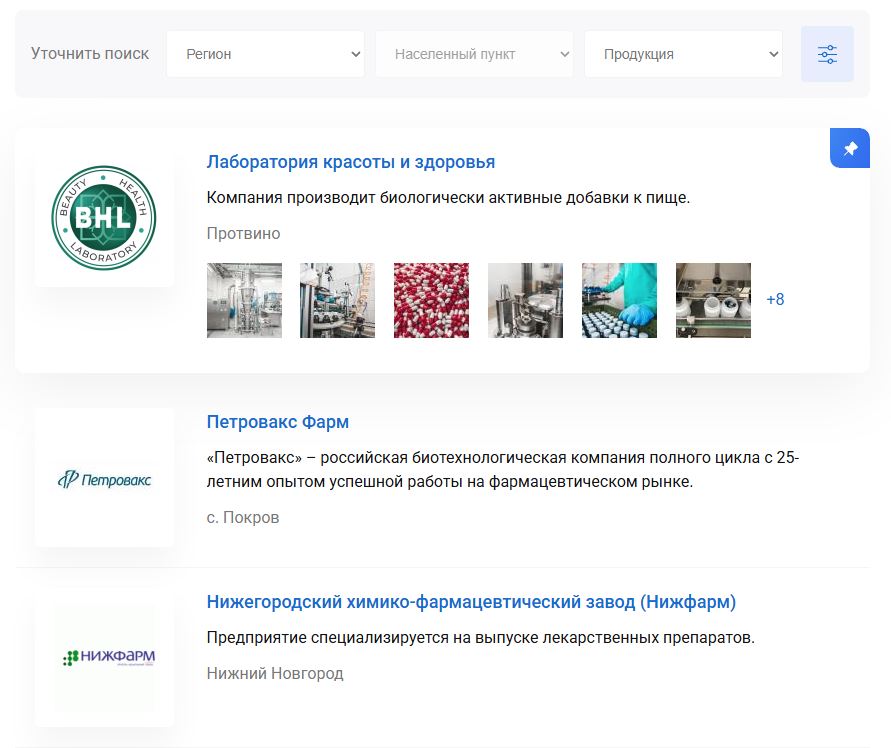Click the Петровакс company logo
891x748 pixels.
pyautogui.click(x=104, y=477)
